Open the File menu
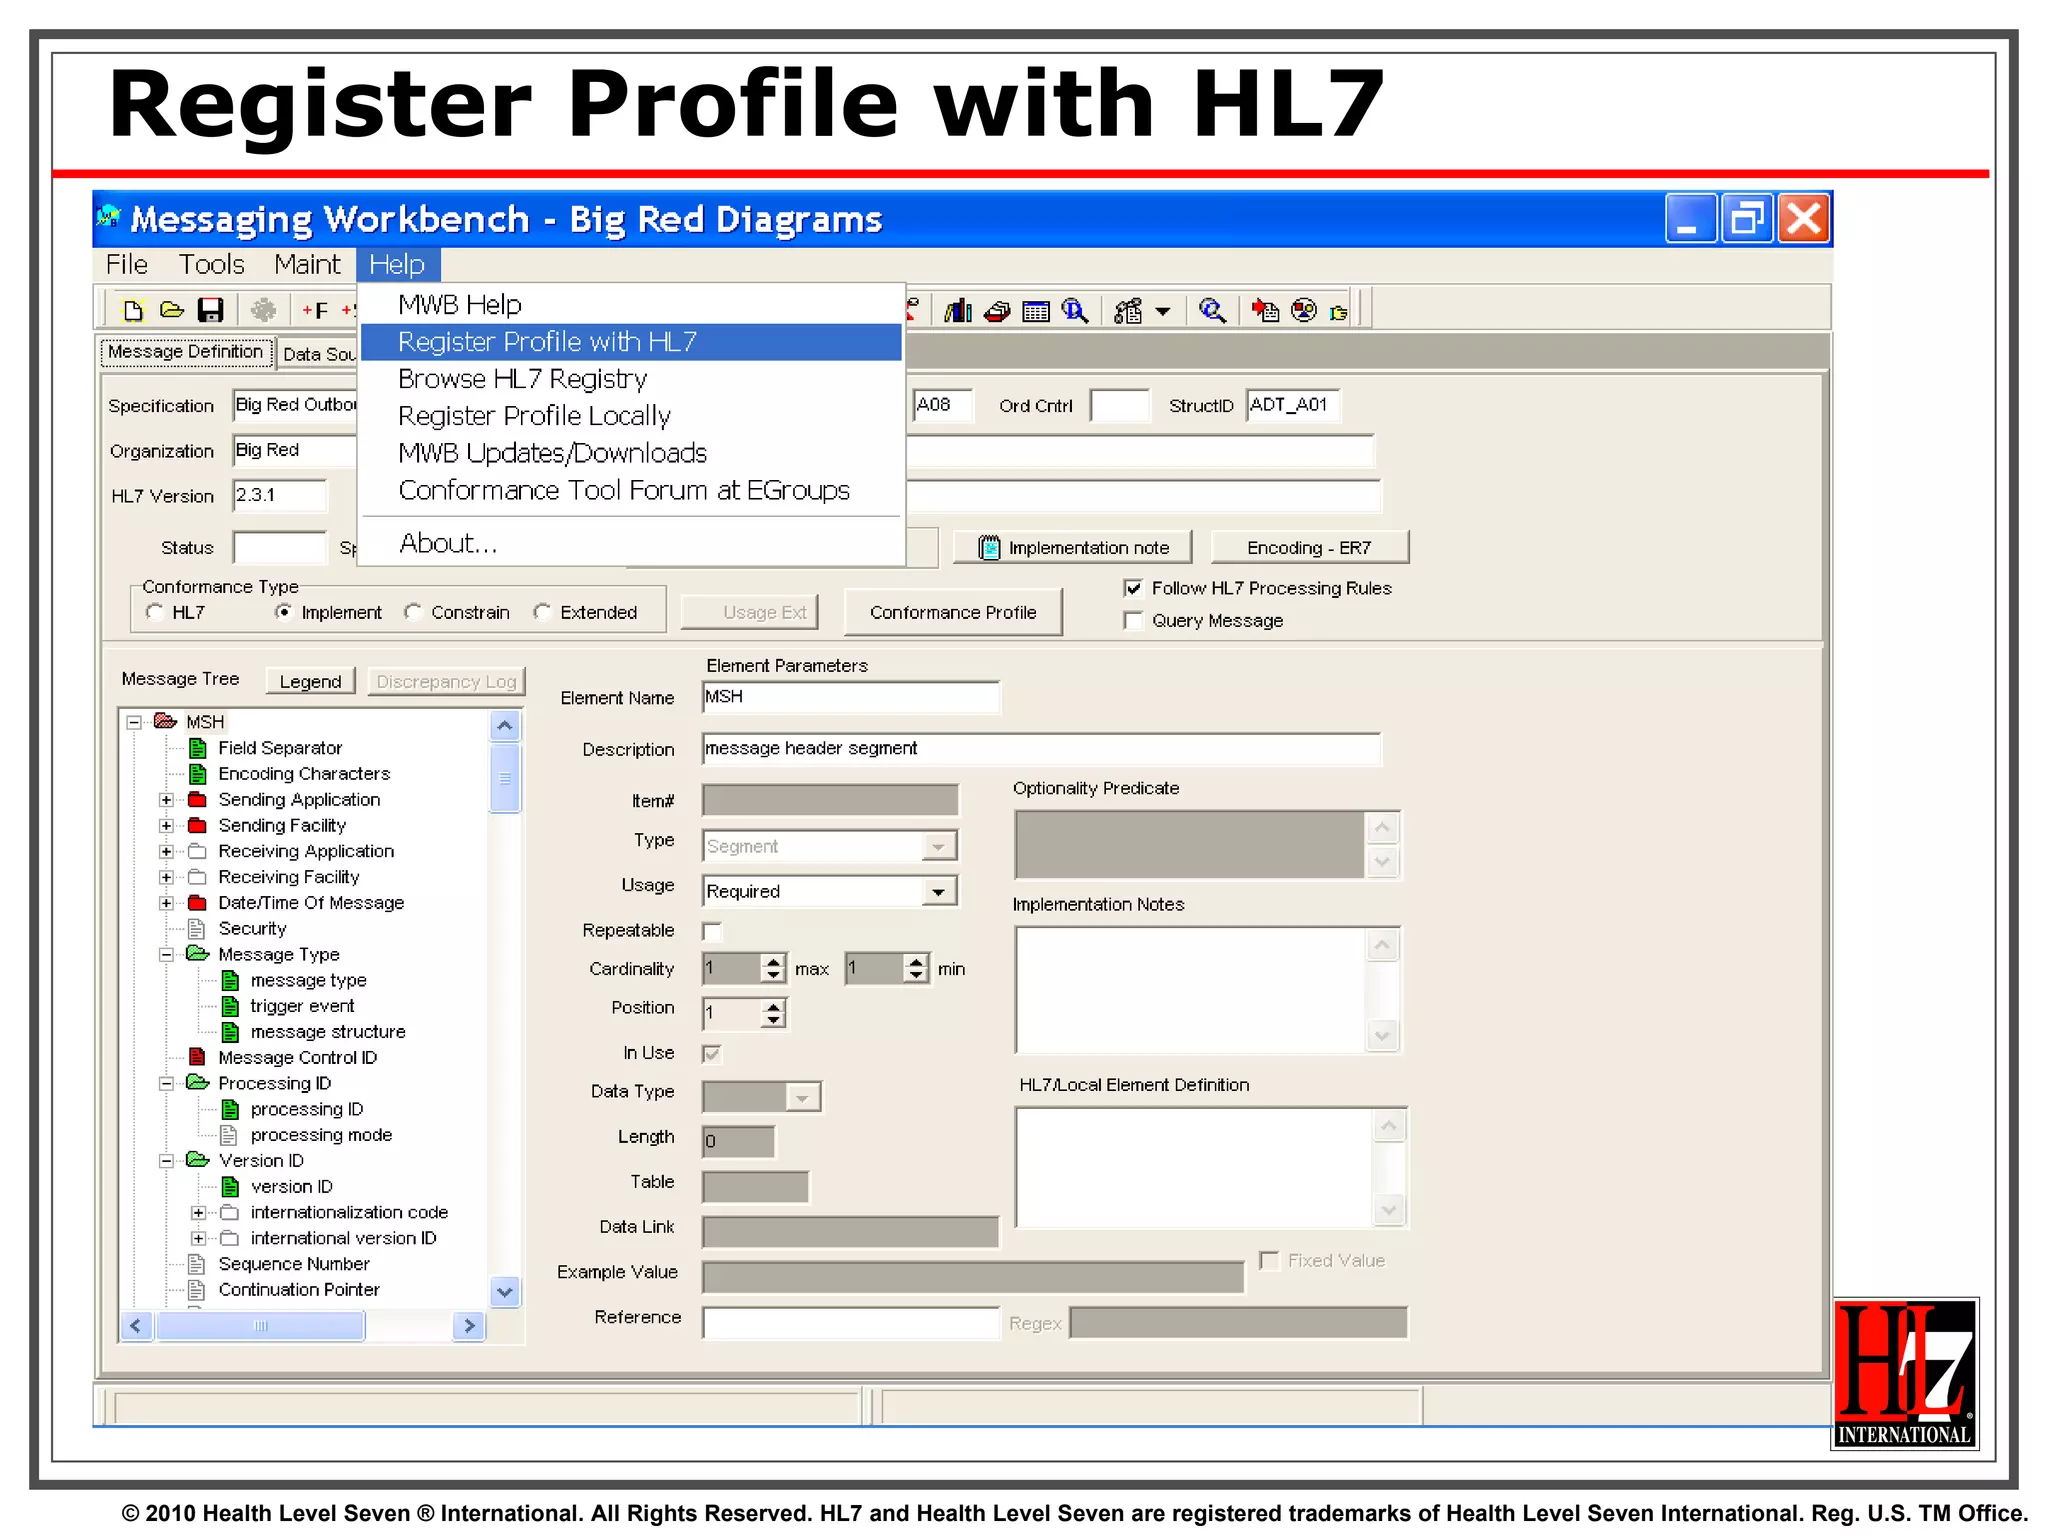This screenshot has height=1536, width=2048. click(x=127, y=264)
